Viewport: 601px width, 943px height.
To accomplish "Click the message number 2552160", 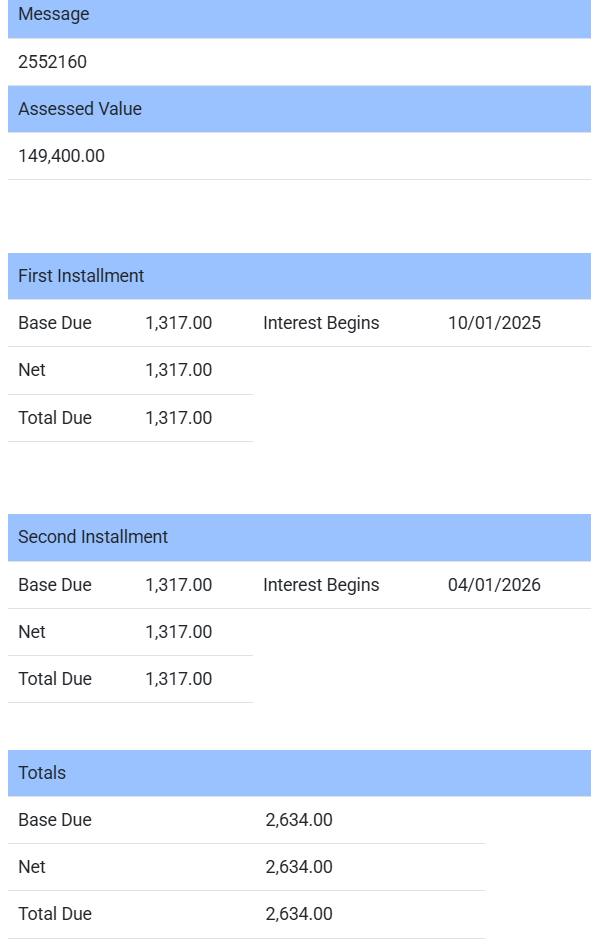I will pos(53,62).
